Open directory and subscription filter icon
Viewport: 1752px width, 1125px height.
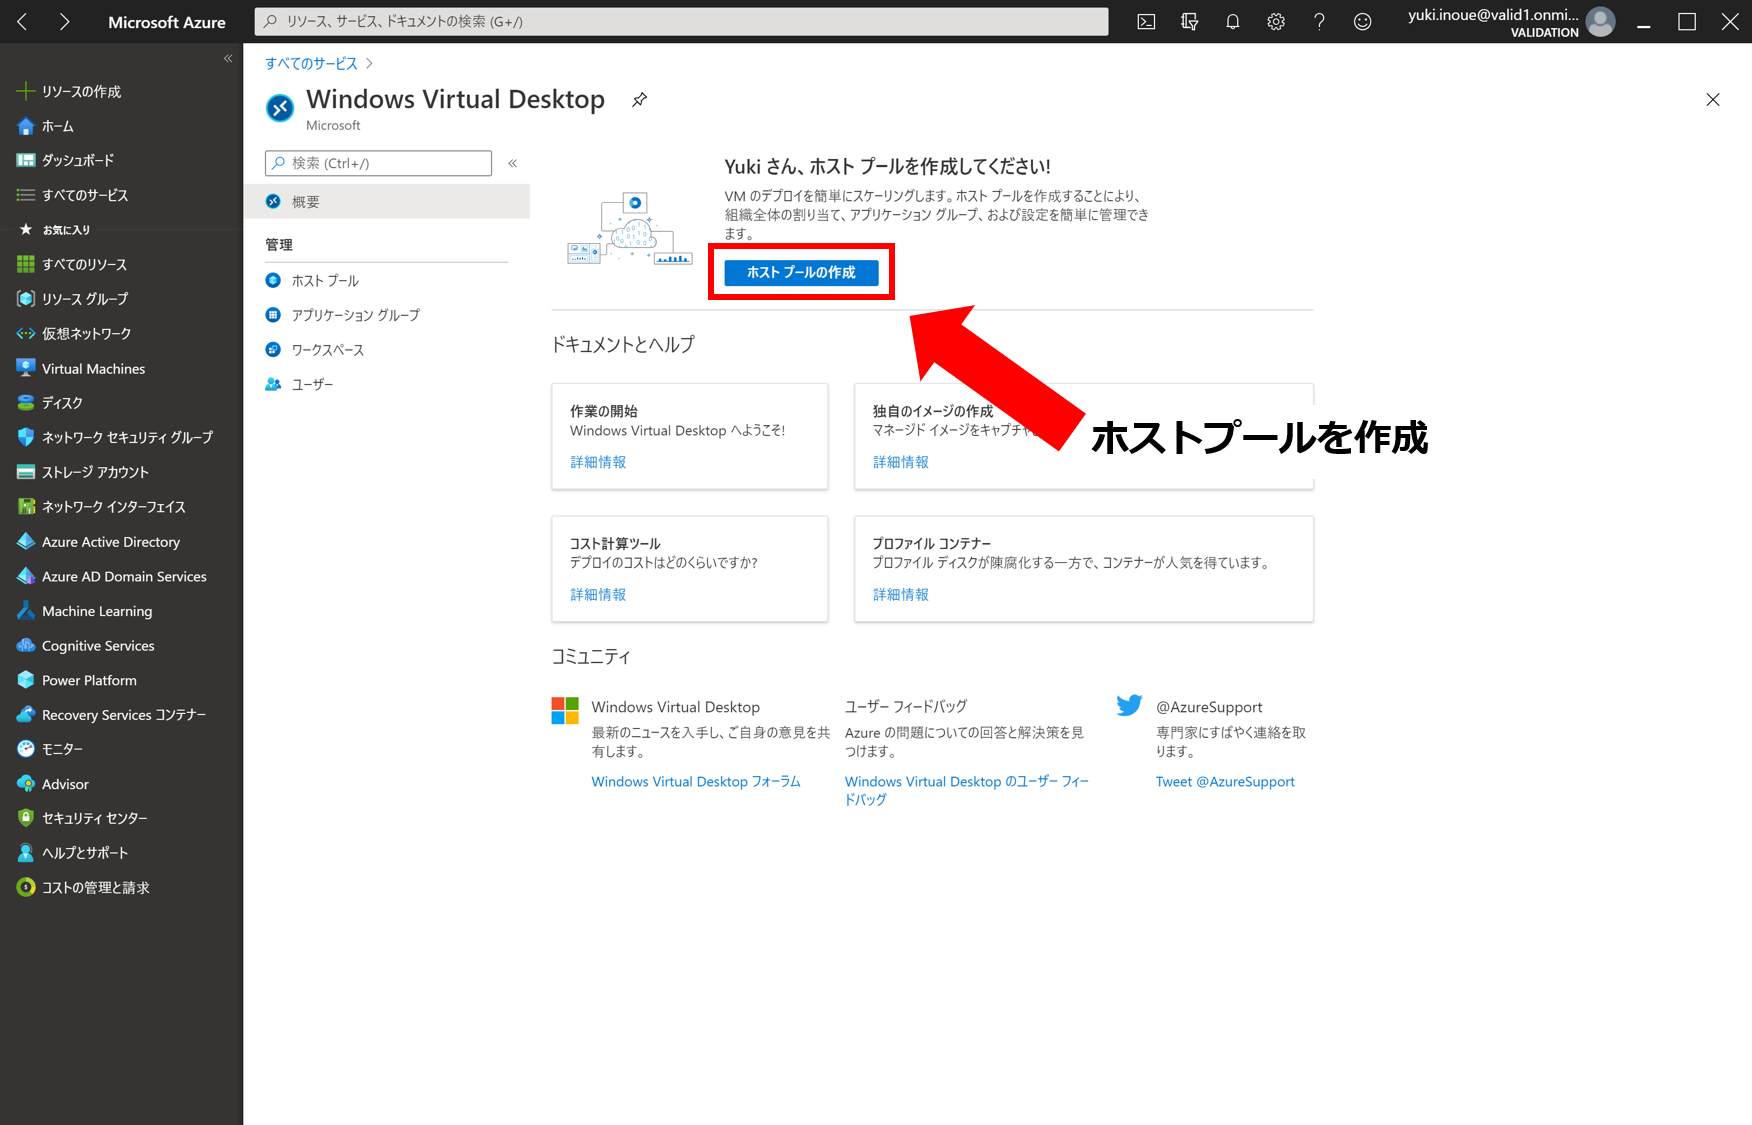[1189, 22]
